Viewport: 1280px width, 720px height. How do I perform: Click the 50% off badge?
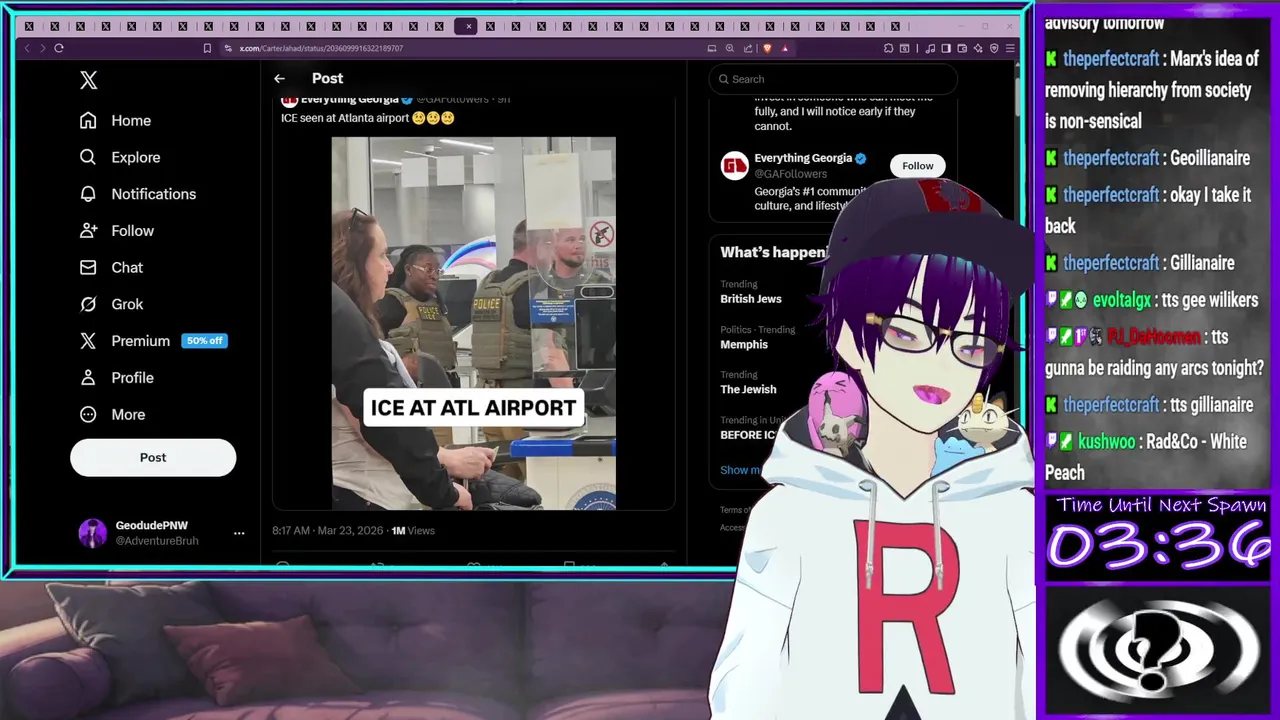pos(204,341)
